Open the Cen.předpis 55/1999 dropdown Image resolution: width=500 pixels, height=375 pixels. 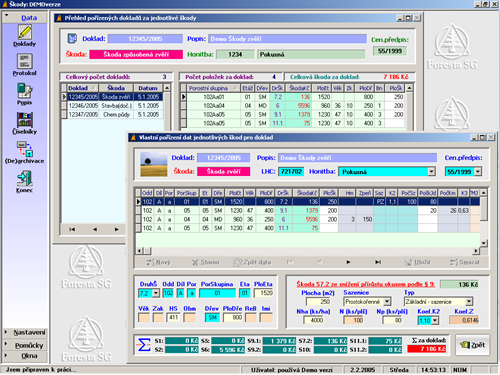[478, 172]
